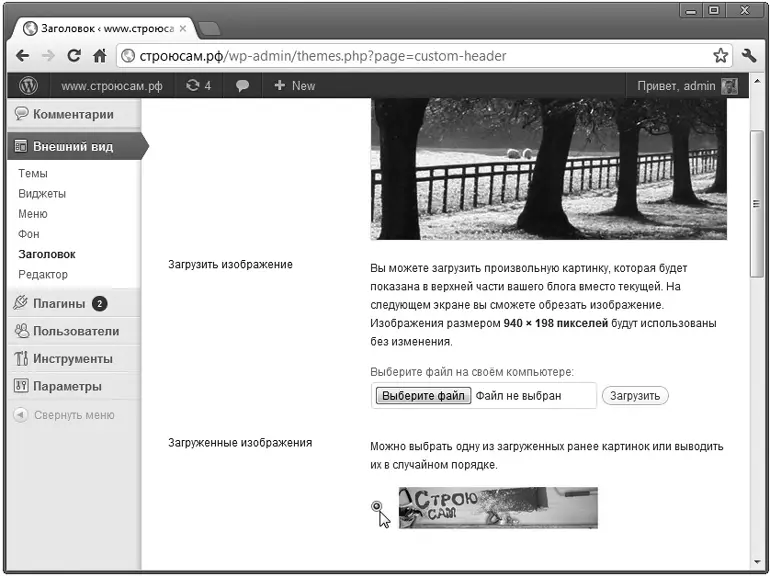Click the Строю Сам uploaded header thumbnail

tap(497, 508)
